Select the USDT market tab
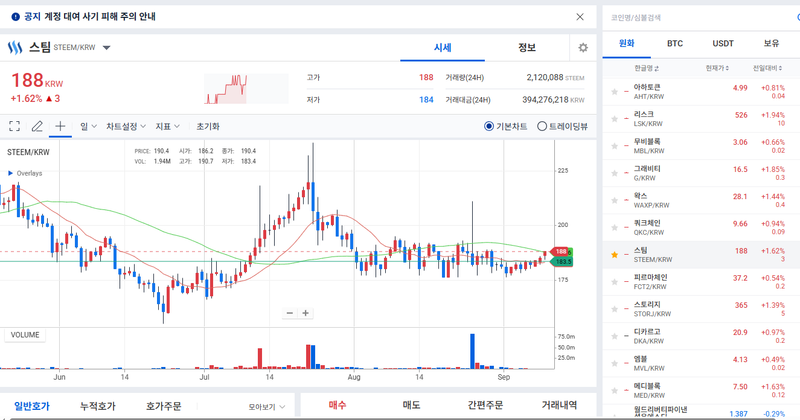Image resolution: width=800 pixels, height=420 pixels. coord(723,43)
